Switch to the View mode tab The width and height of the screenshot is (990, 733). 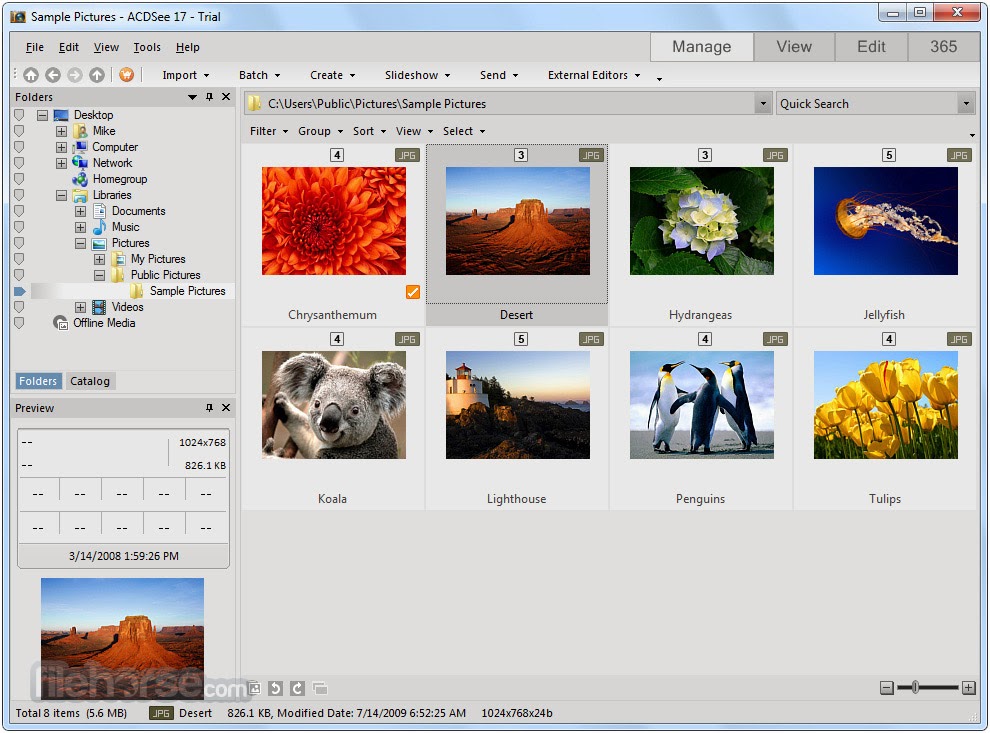pos(794,47)
